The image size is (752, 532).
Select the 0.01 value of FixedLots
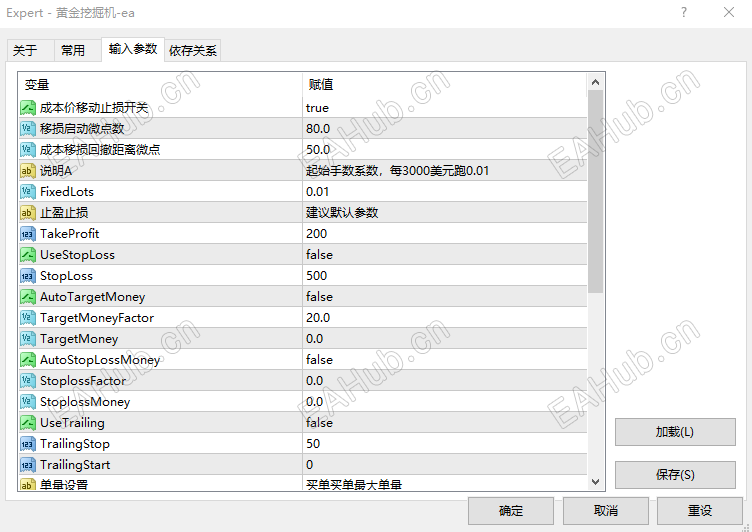317,192
